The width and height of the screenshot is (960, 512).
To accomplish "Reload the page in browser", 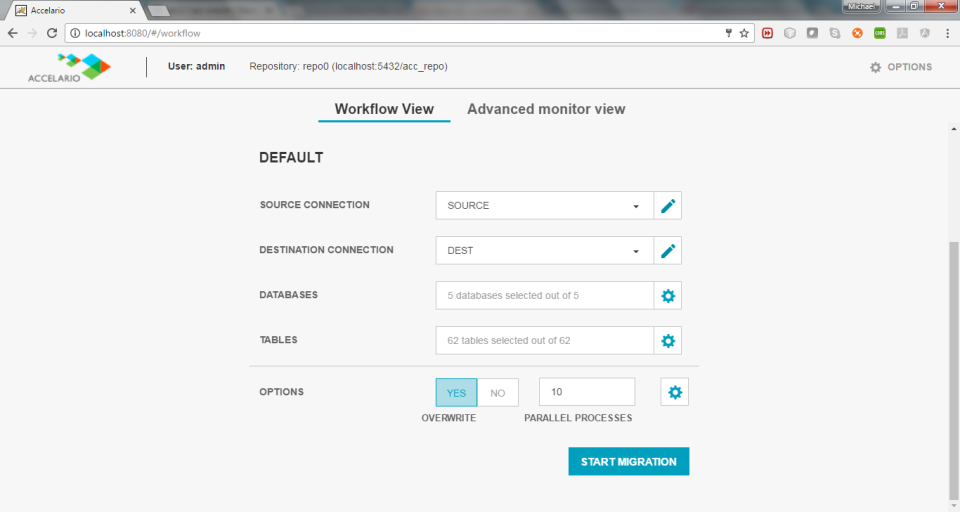I will (x=52, y=33).
